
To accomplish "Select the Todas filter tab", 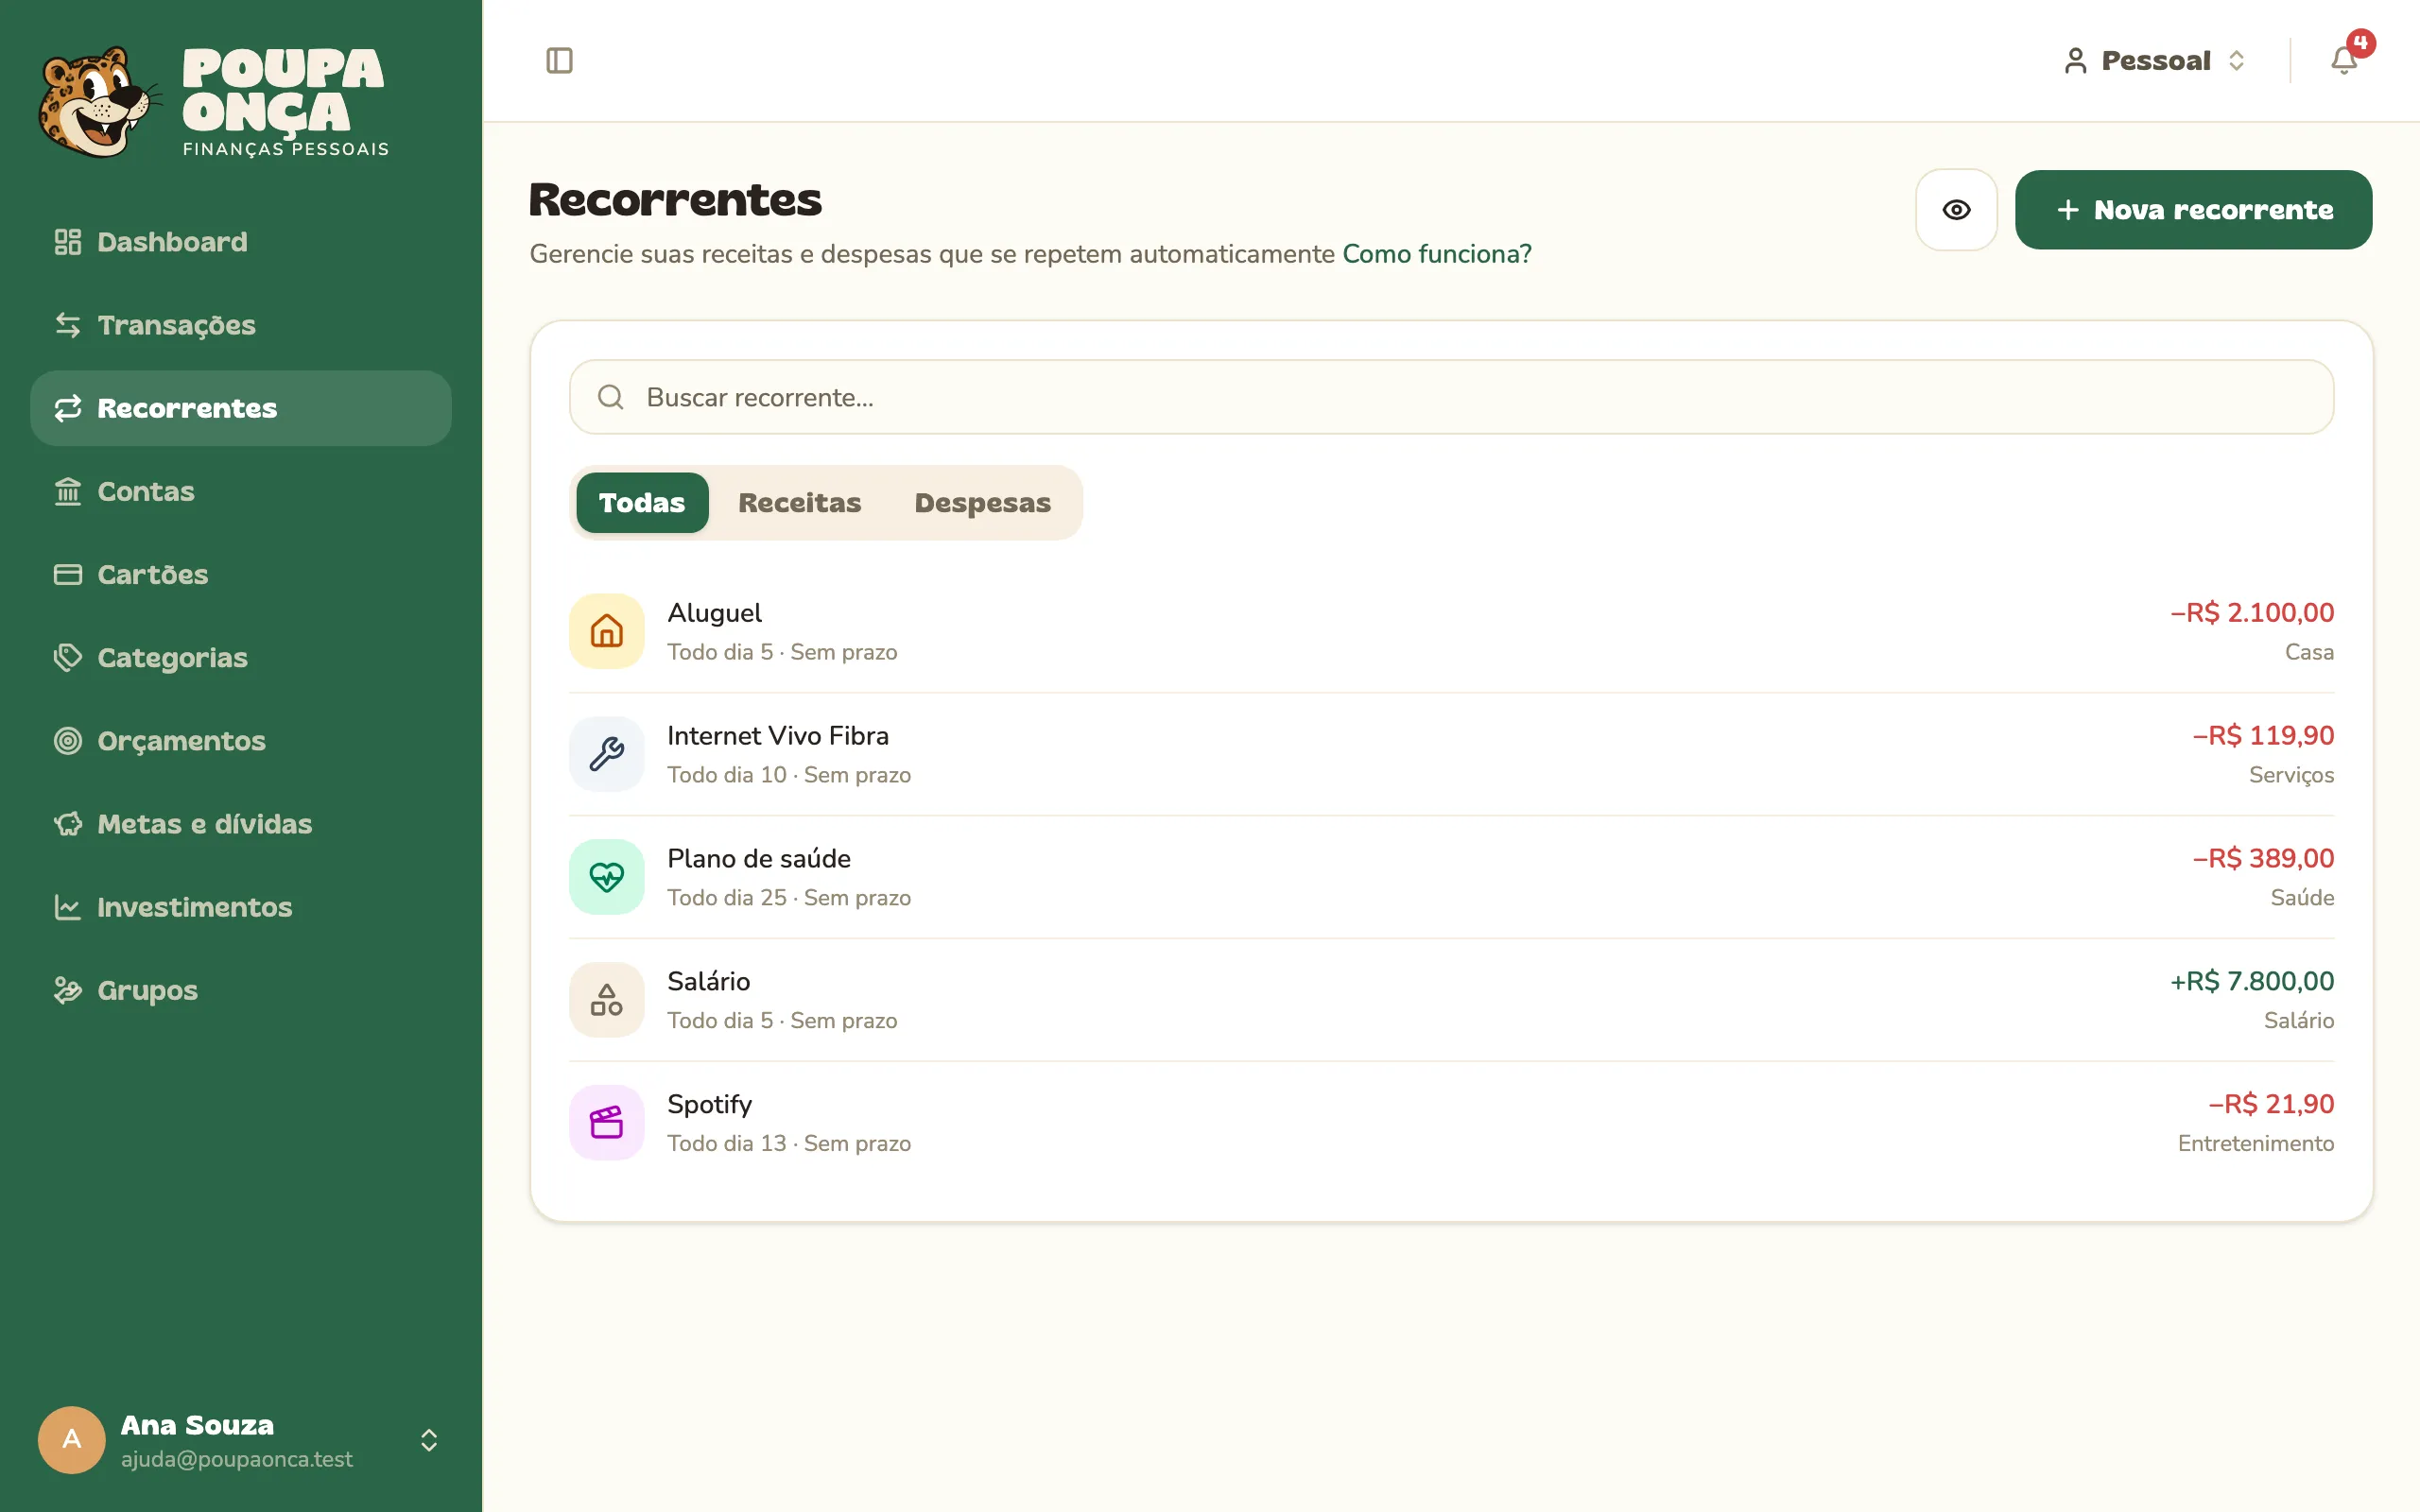I will (642, 503).
